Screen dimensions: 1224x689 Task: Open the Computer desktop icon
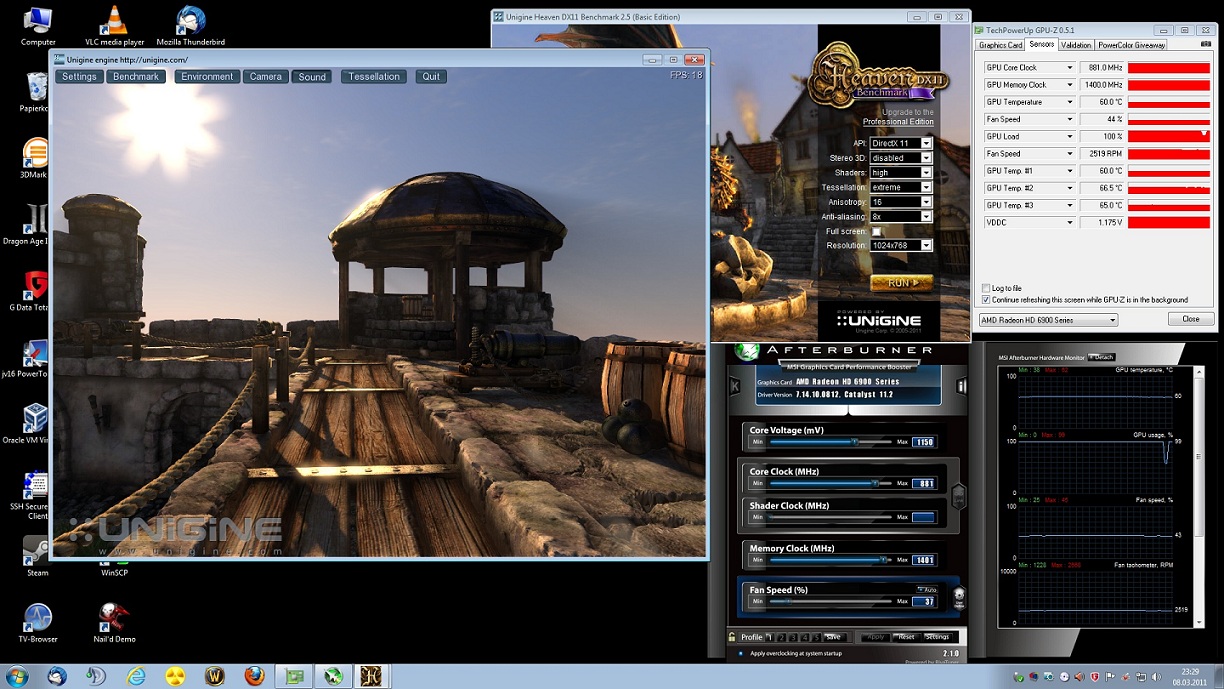click(x=38, y=25)
